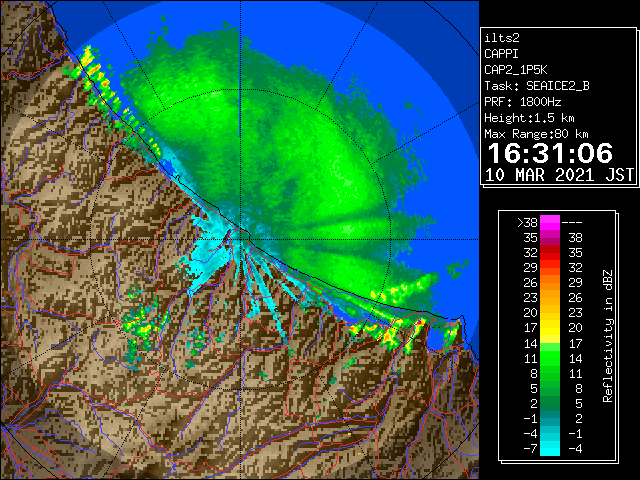640x480 pixels.
Task: Click the 'ilts2' site name text
Action: [x=502, y=38]
